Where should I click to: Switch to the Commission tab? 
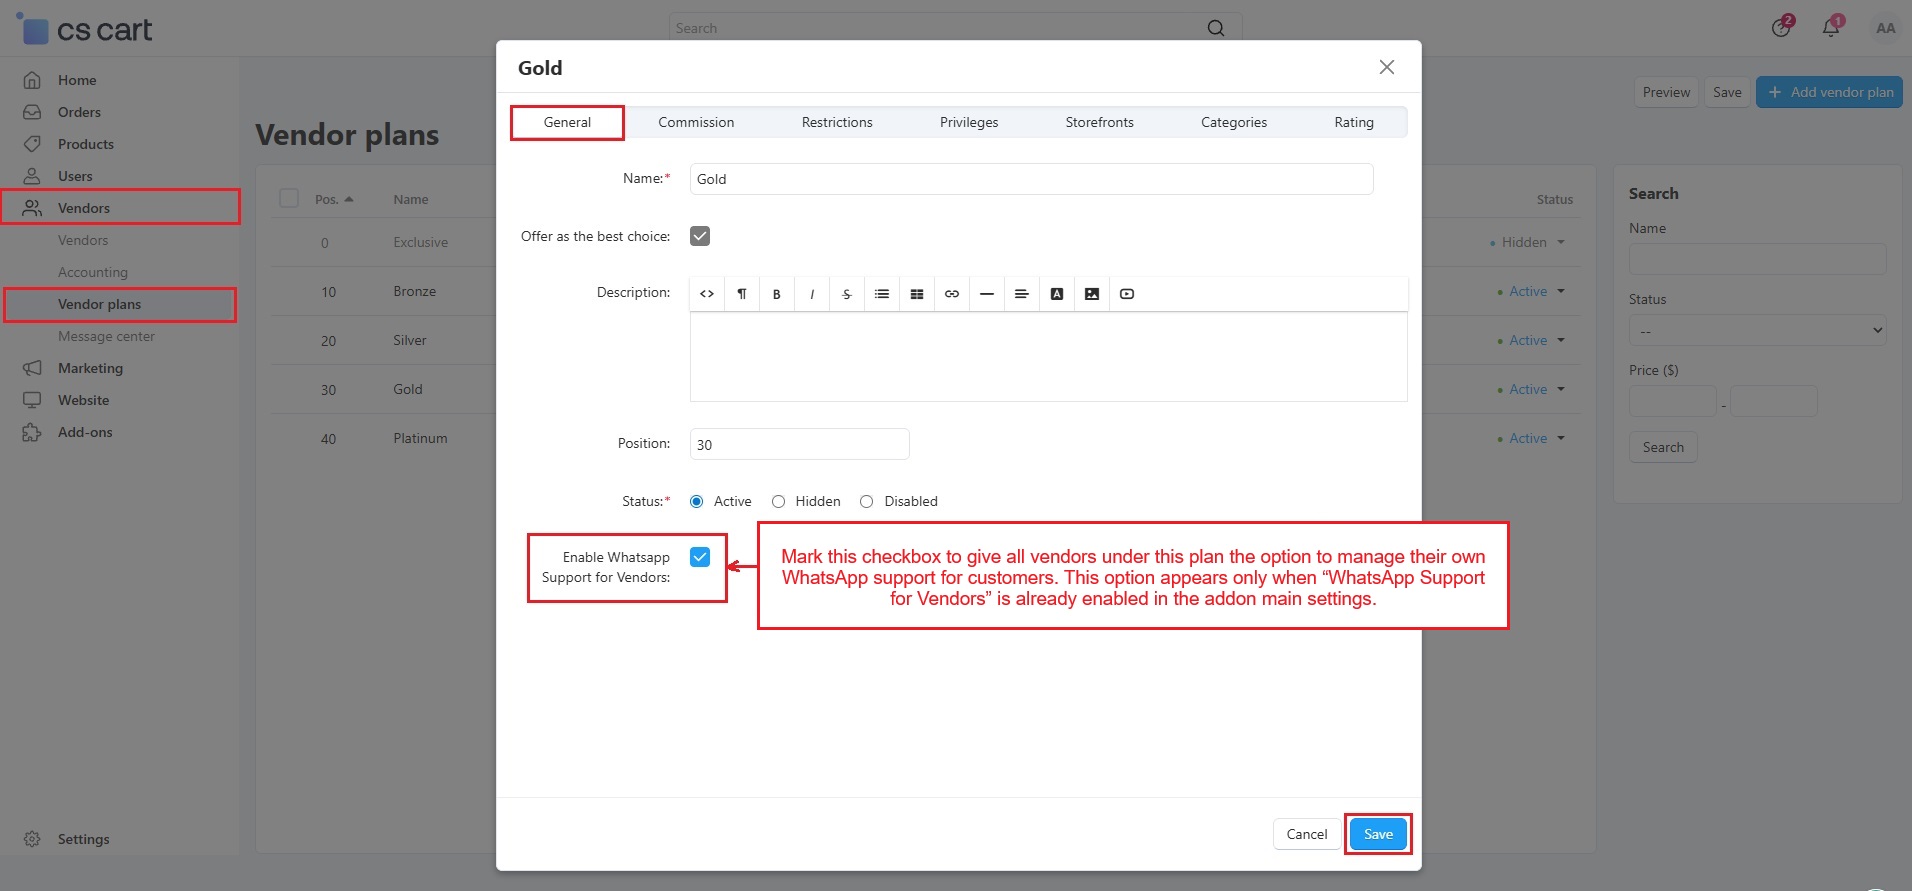(x=696, y=122)
